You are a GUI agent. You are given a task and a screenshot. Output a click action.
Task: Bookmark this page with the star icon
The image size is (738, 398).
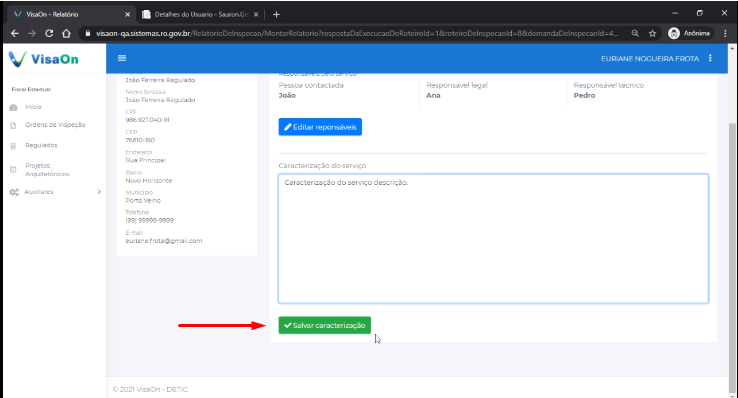[x=652, y=33]
